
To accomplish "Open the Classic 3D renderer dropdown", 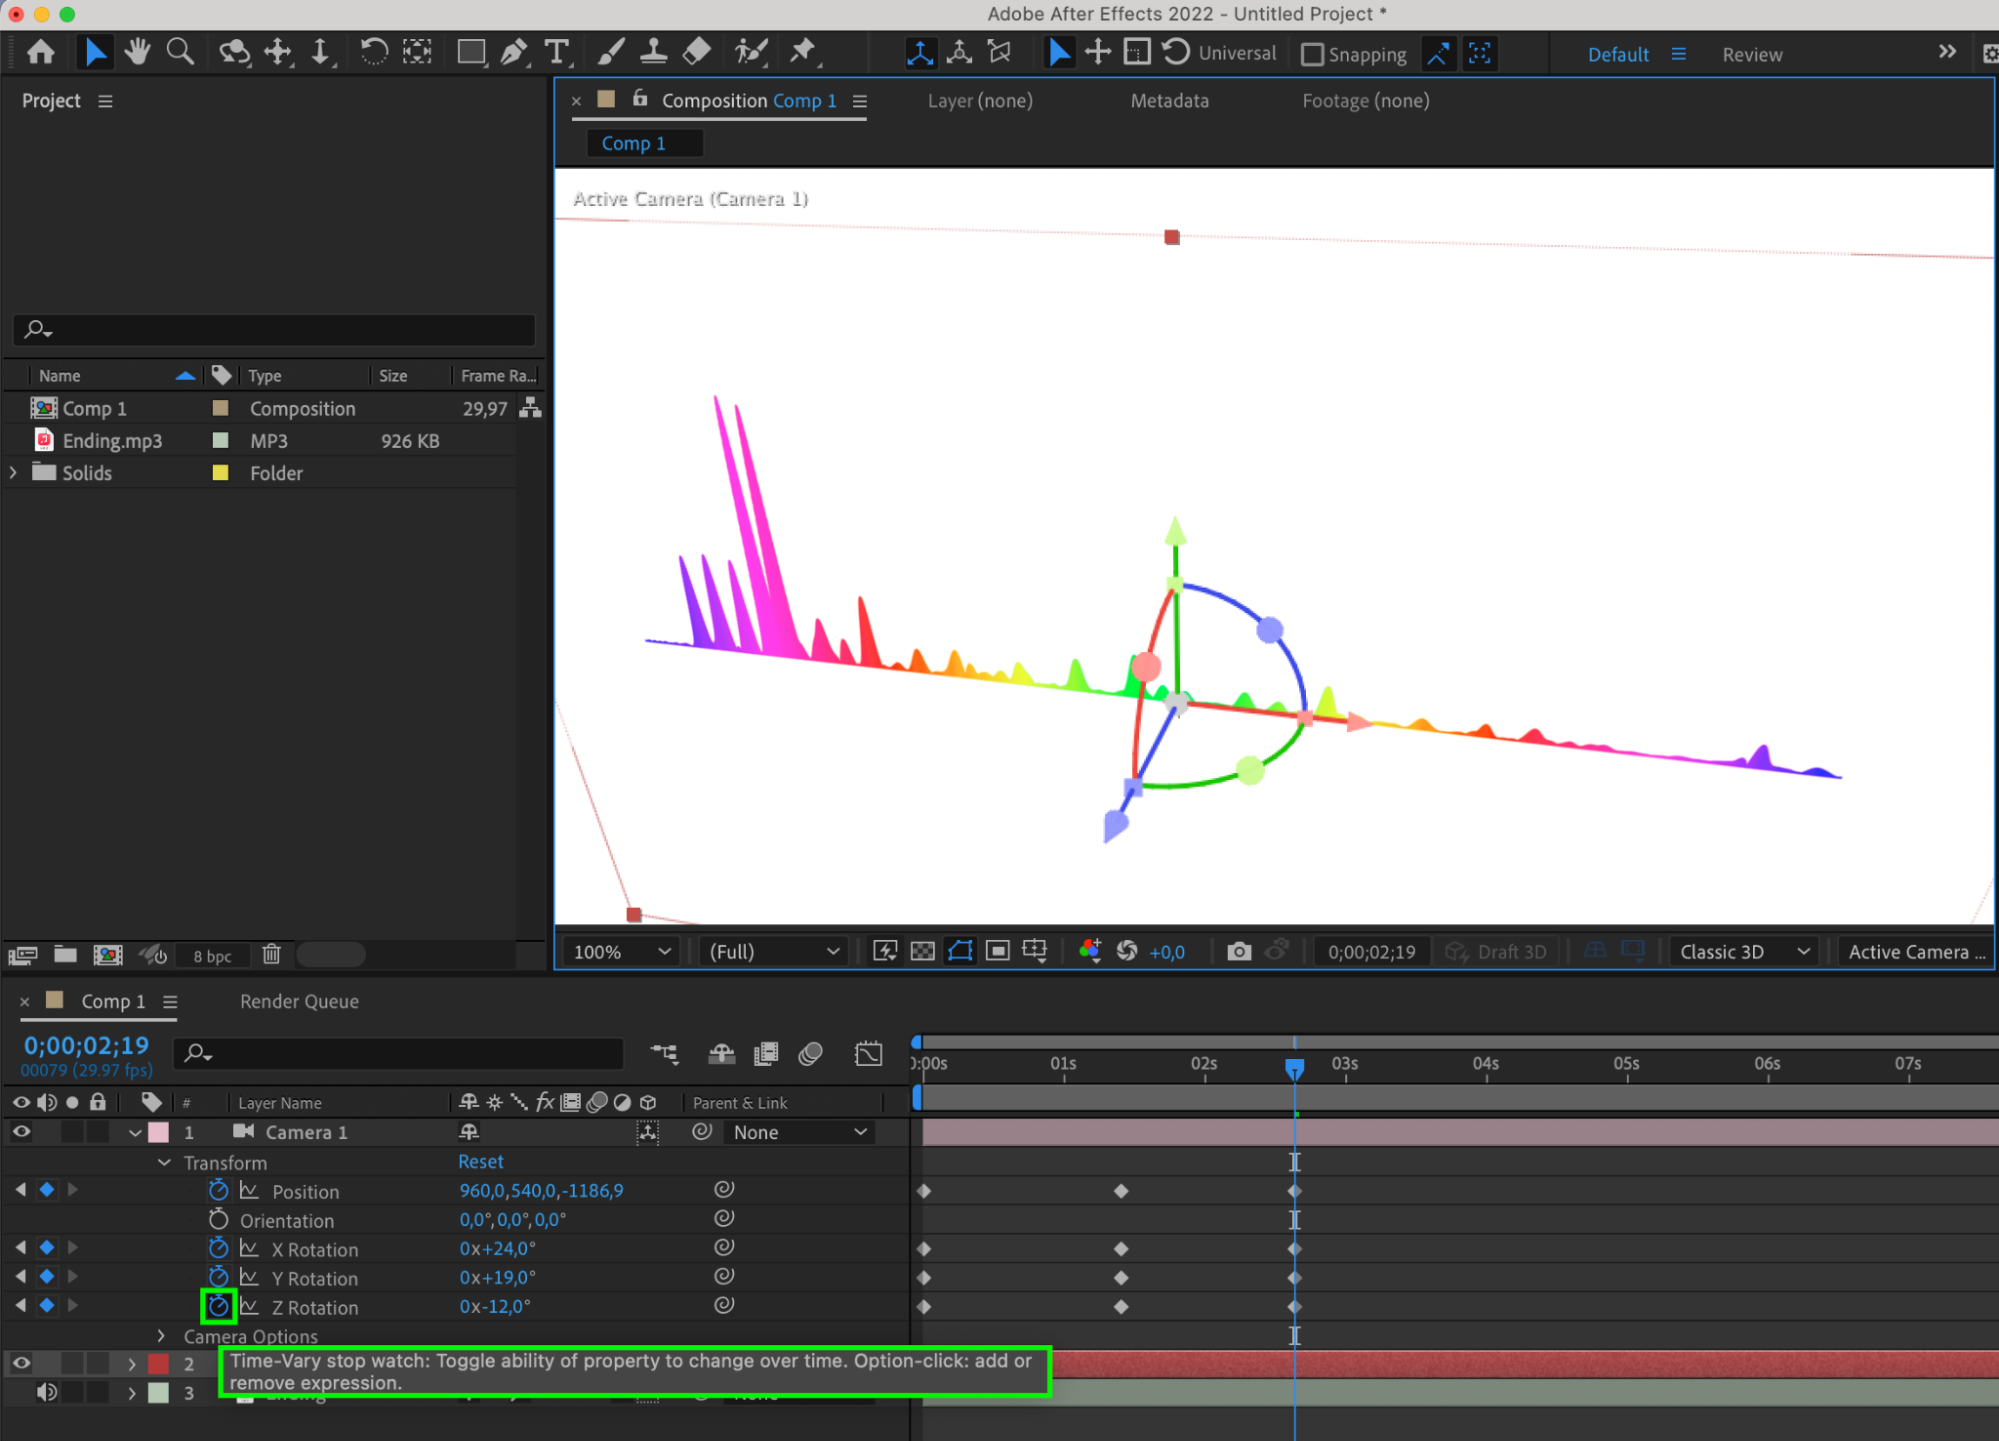I will (1744, 951).
